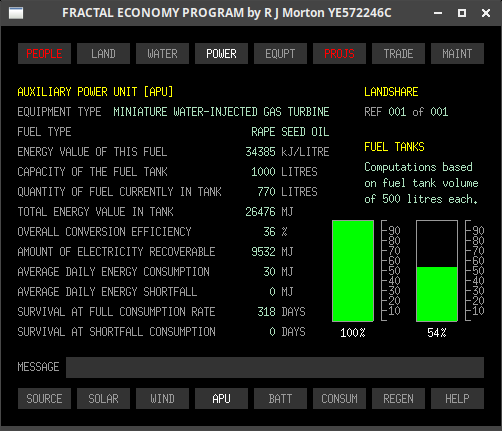Click the window title bar text

coord(227,13)
